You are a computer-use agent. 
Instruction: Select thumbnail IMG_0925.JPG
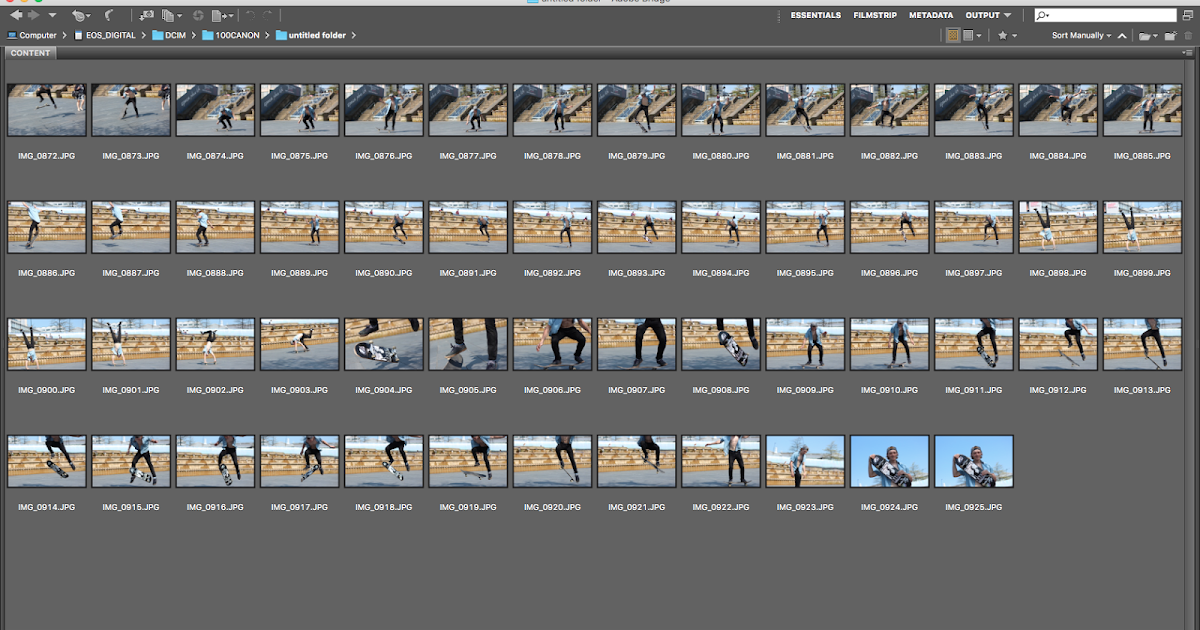click(974, 461)
